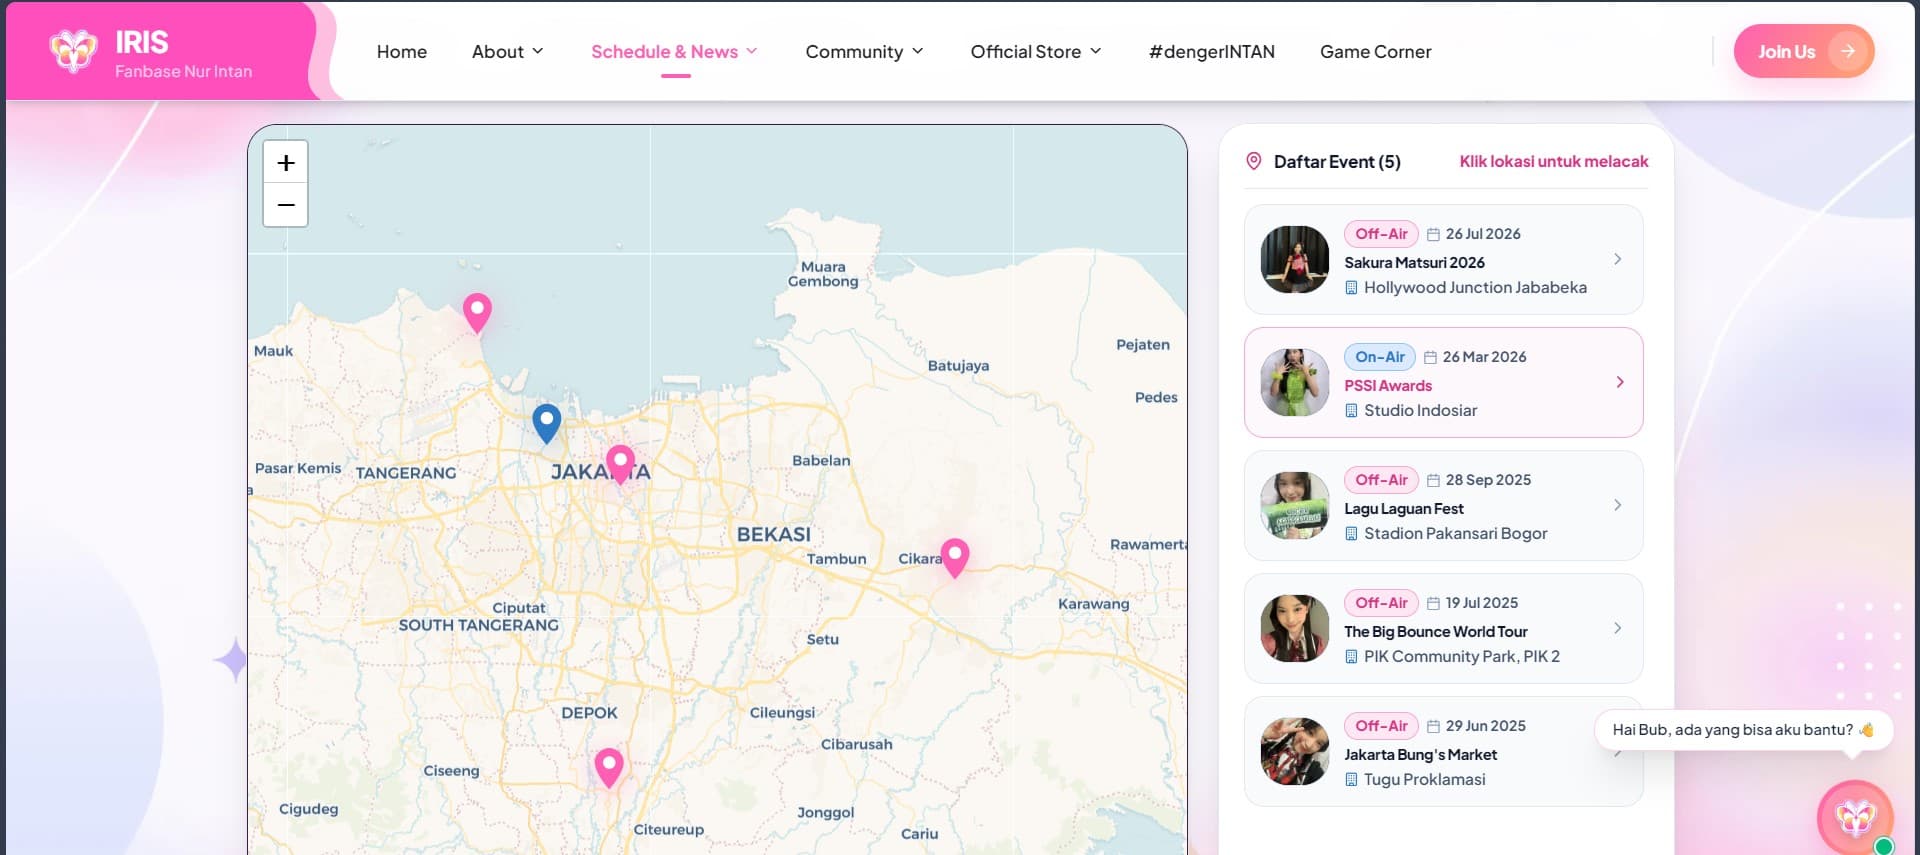This screenshot has width=1920, height=855.
Task: Click the Sakura Matsuri 2026 event thumbnail
Action: (x=1294, y=259)
